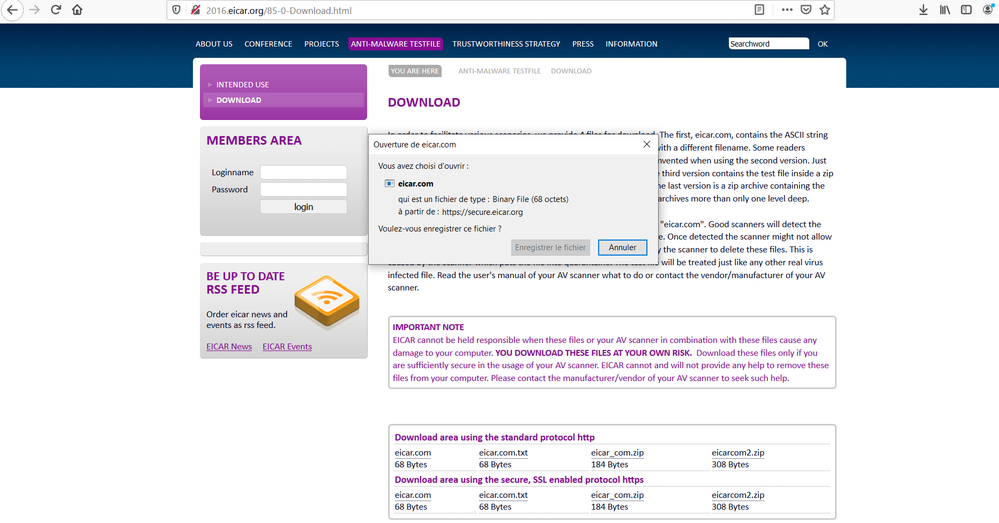Click the RSS feed orange icon
This screenshot has height=523, width=999.
click(327, 301)
